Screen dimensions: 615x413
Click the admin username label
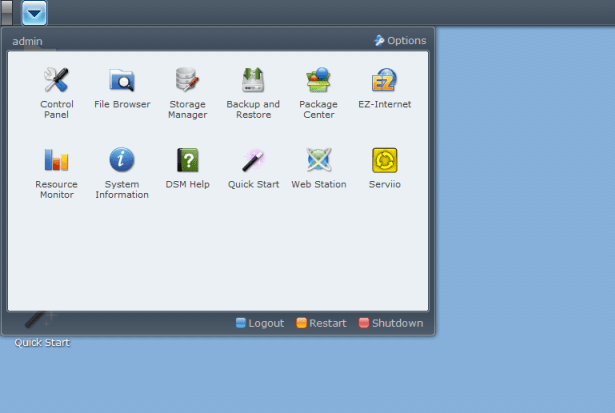coord(27,42)
